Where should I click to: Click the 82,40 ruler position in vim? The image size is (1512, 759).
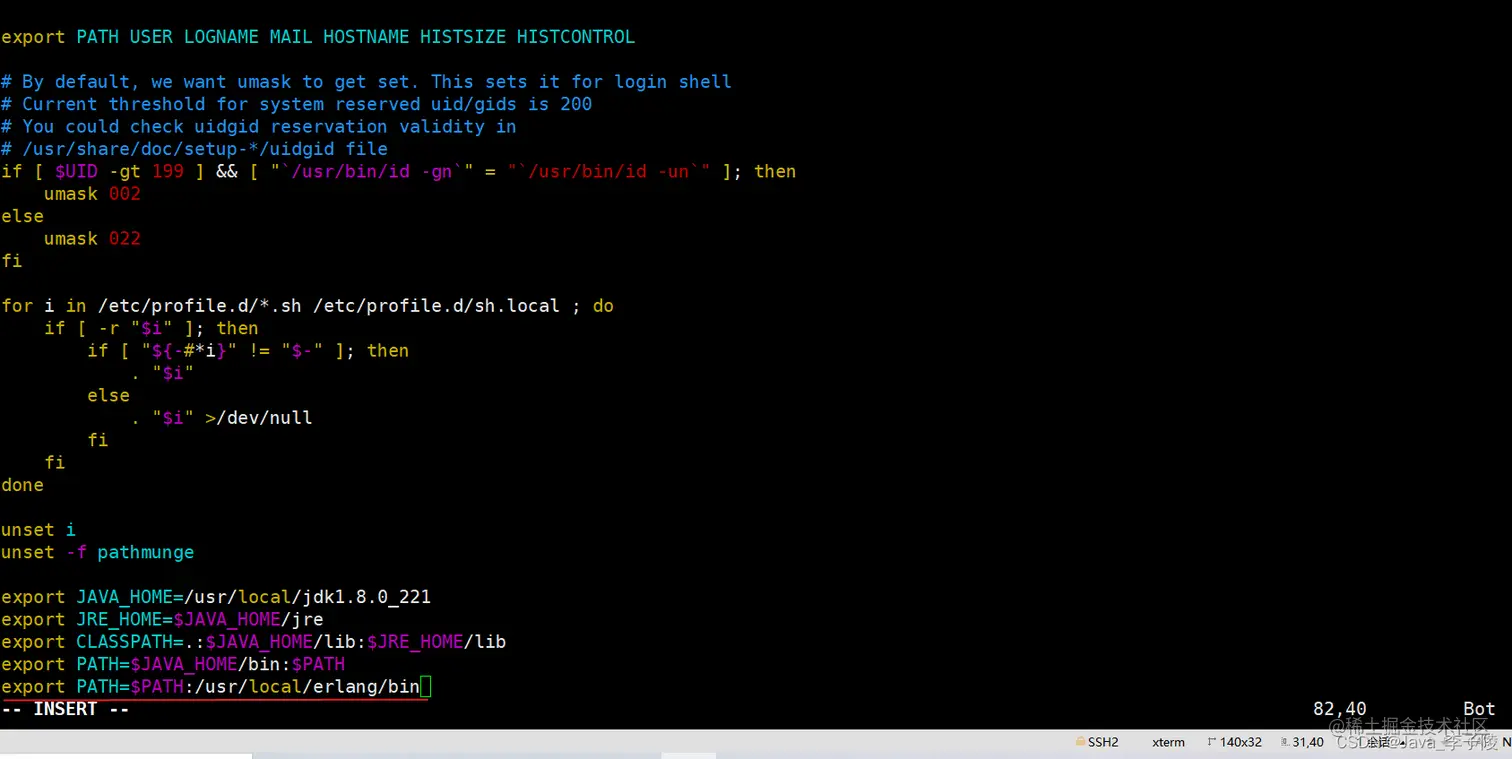point(1340,709)
